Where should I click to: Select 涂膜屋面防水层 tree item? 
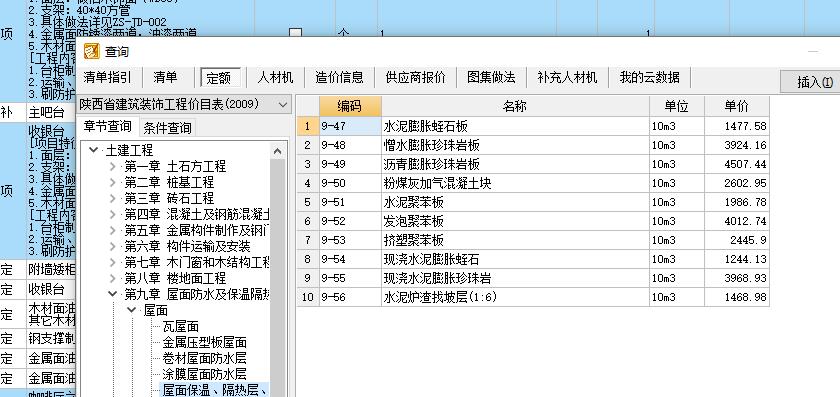(205, 374)
